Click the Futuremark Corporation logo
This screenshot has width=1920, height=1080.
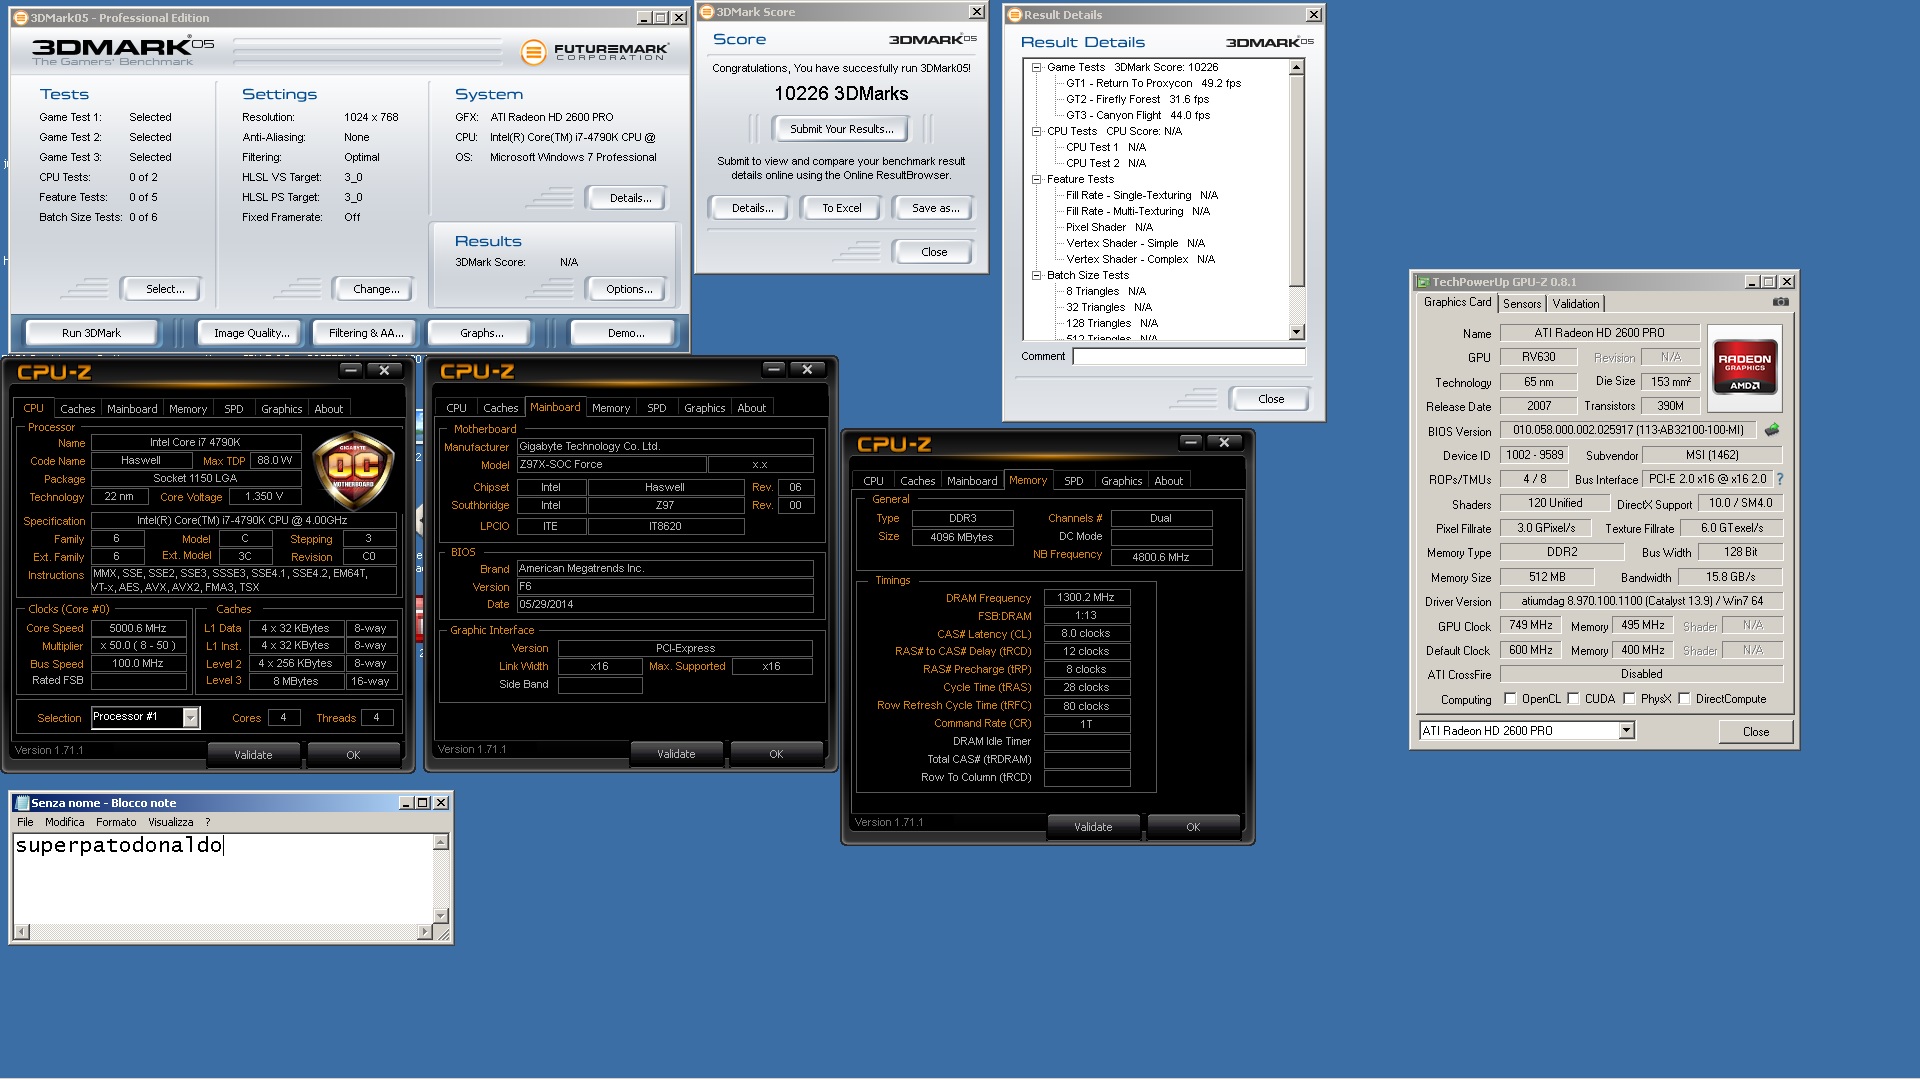click(x=595, y=51)
